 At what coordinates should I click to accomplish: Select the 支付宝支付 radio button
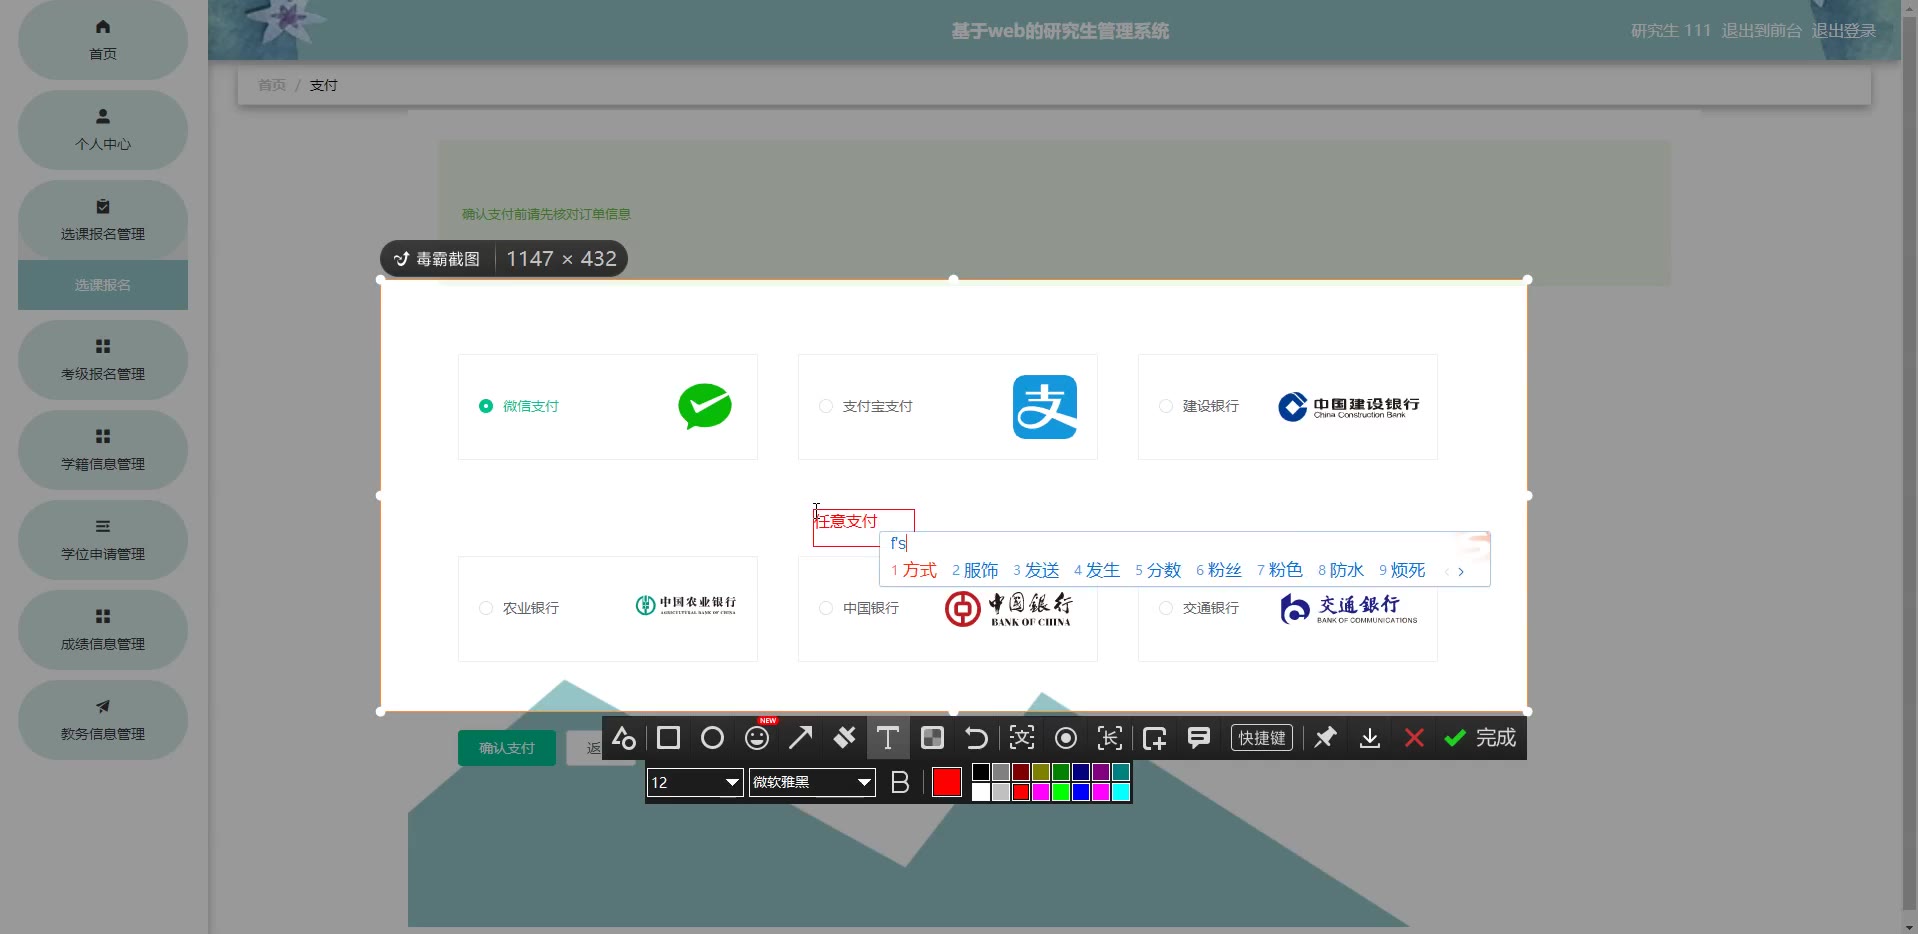click(x=826, y=406)
